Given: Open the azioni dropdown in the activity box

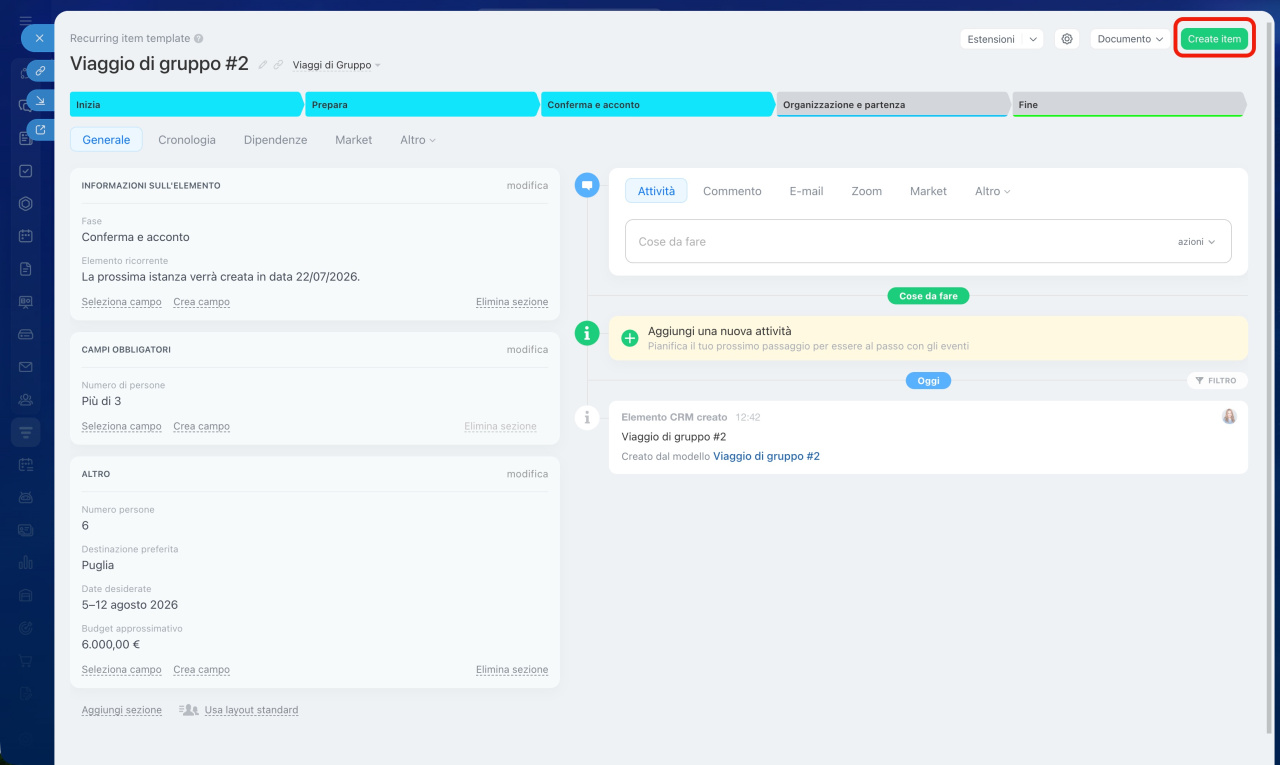Looking at the screenshot, I should pyautogui.click(x=1196, y=242).
